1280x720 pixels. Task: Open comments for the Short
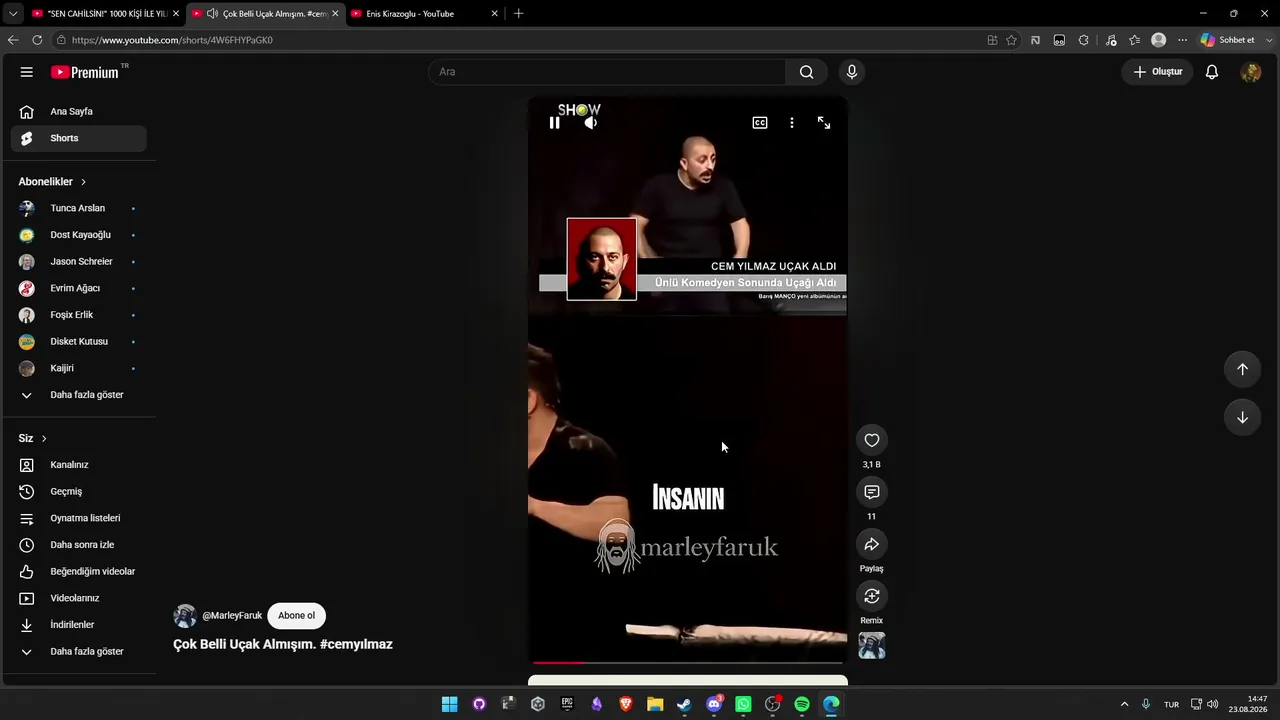point(872,492)
